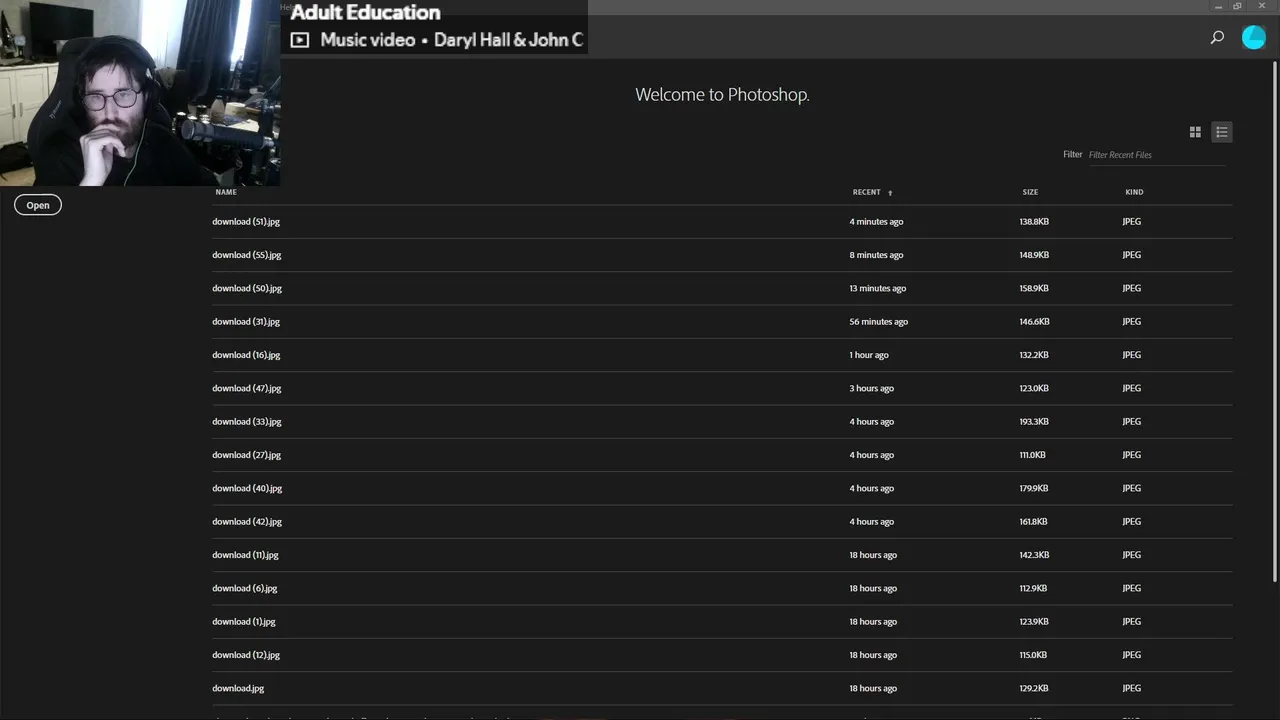Viewport: 1280px width, 720px height.
Task: Click the 161.8KB size value
Action: (x=1033, y=522)
